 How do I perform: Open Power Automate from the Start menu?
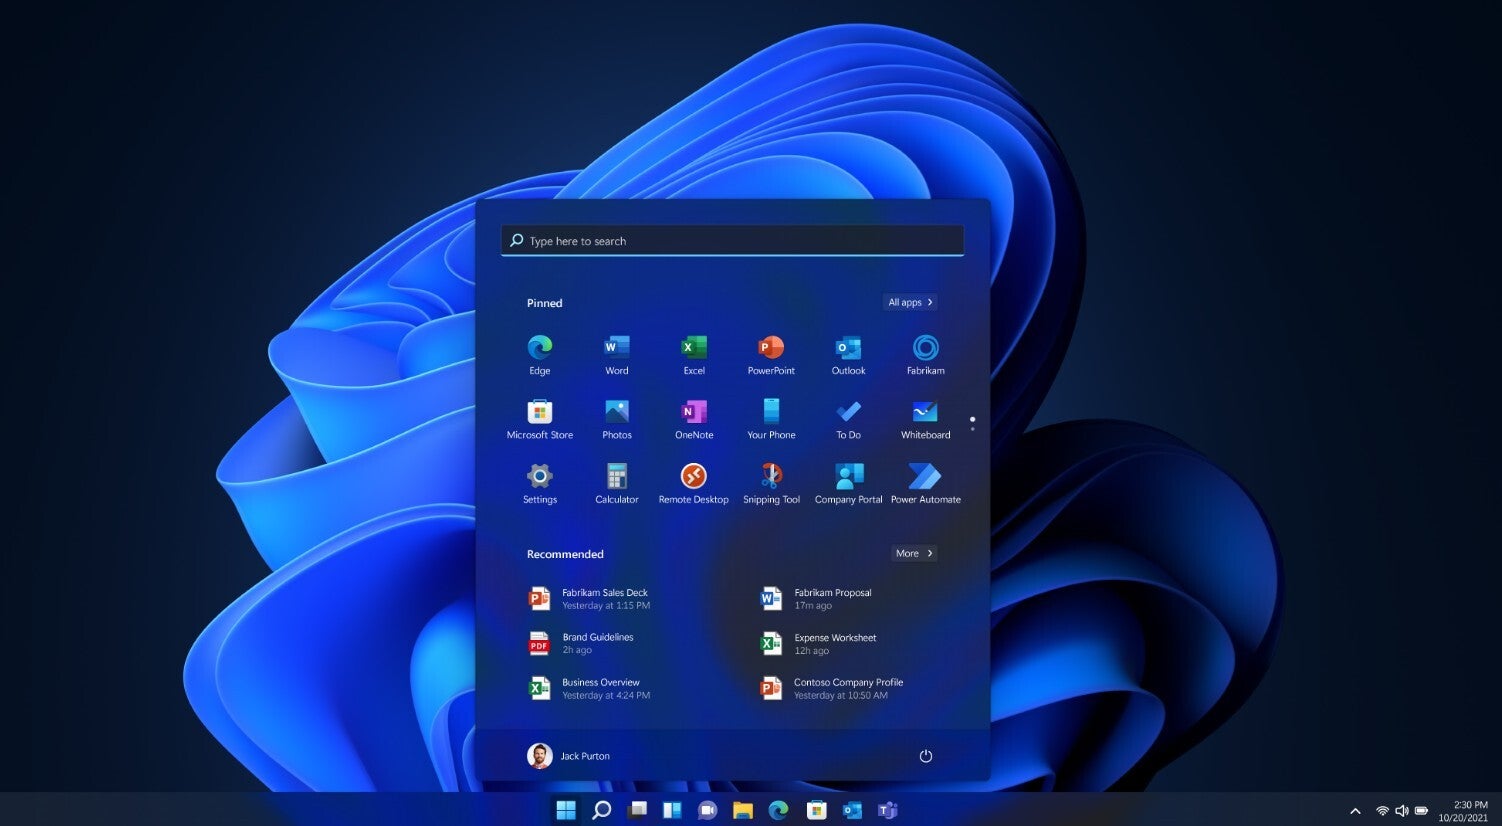click(924, 477)
